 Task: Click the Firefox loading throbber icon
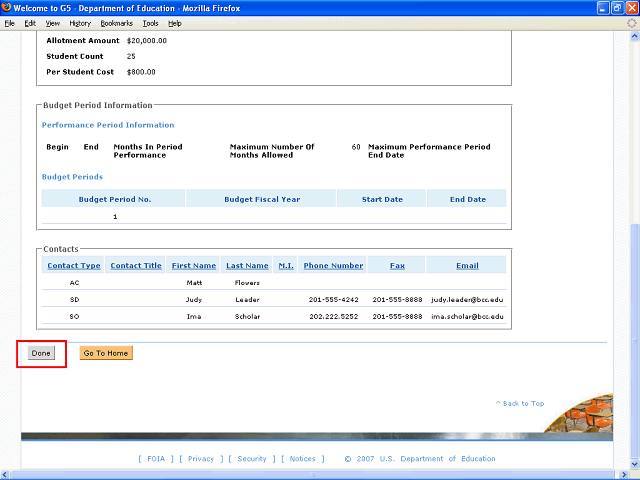[632, 23]
